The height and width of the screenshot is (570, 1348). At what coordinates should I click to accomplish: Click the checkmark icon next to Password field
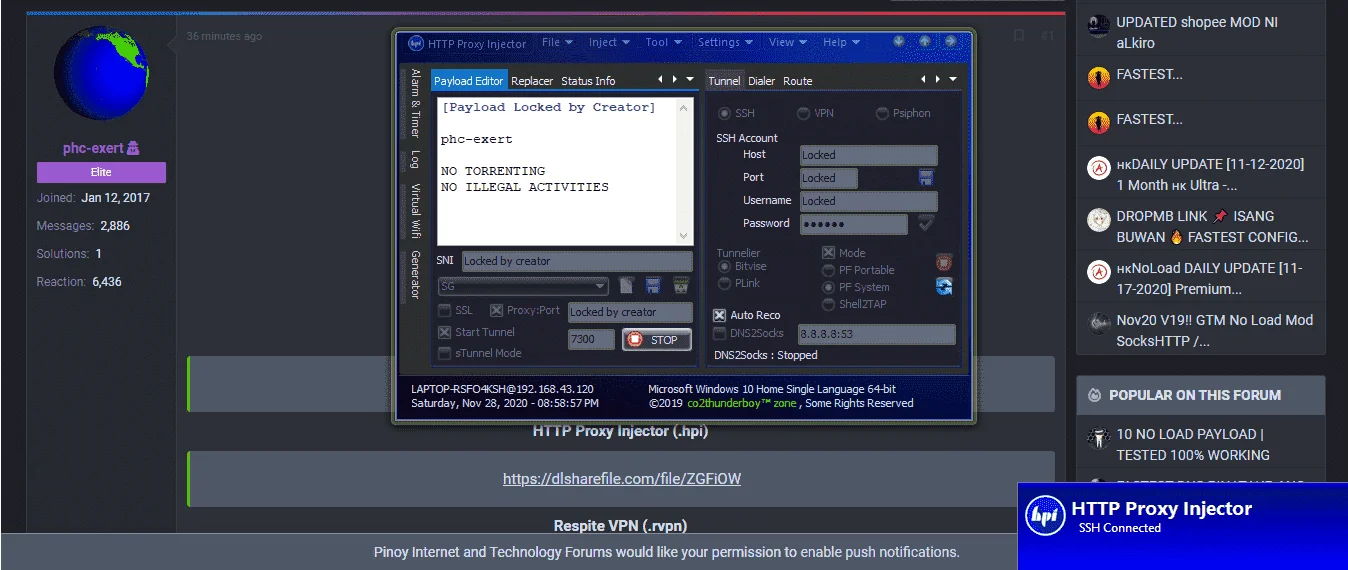pos(926,223)
